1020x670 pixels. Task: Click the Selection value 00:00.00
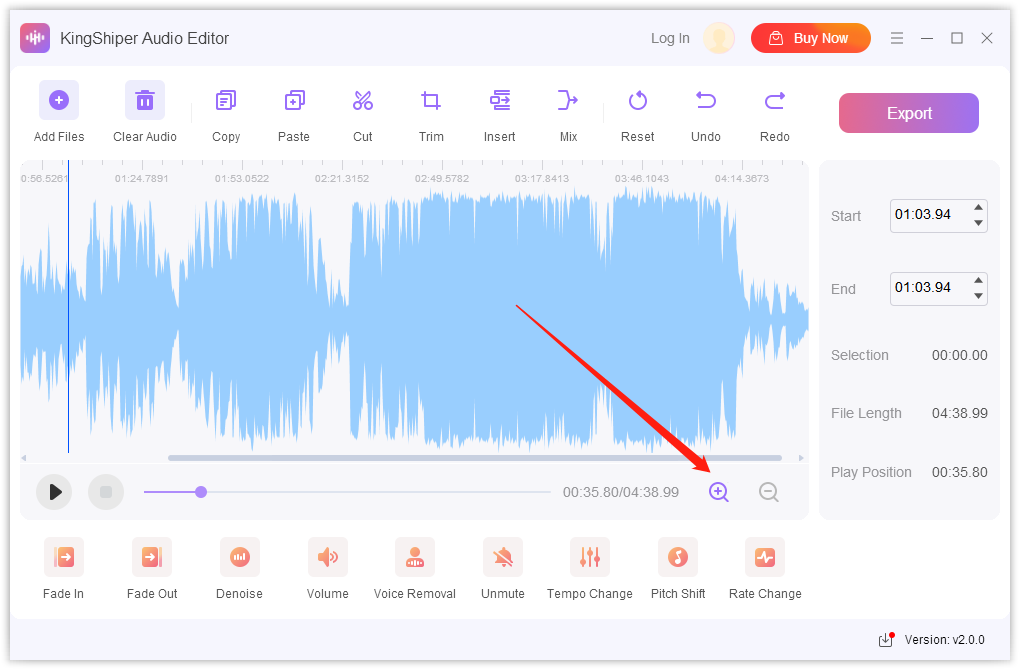(x=960, y=355)
